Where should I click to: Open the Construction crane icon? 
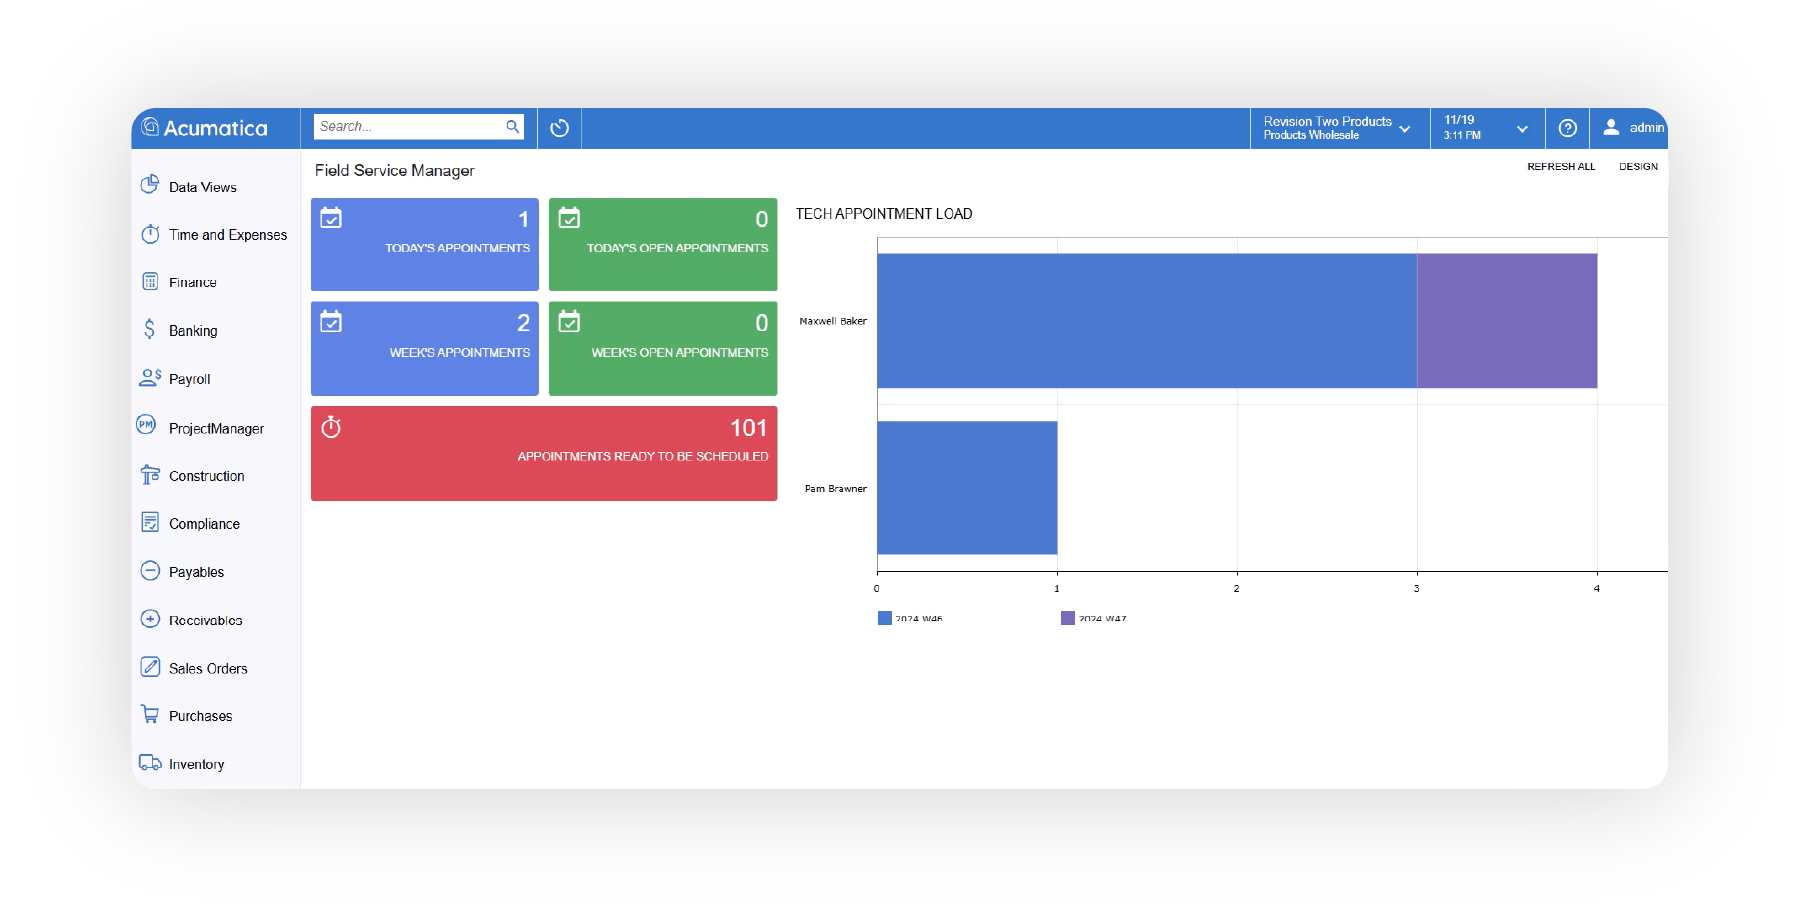[x=150, y=475]
